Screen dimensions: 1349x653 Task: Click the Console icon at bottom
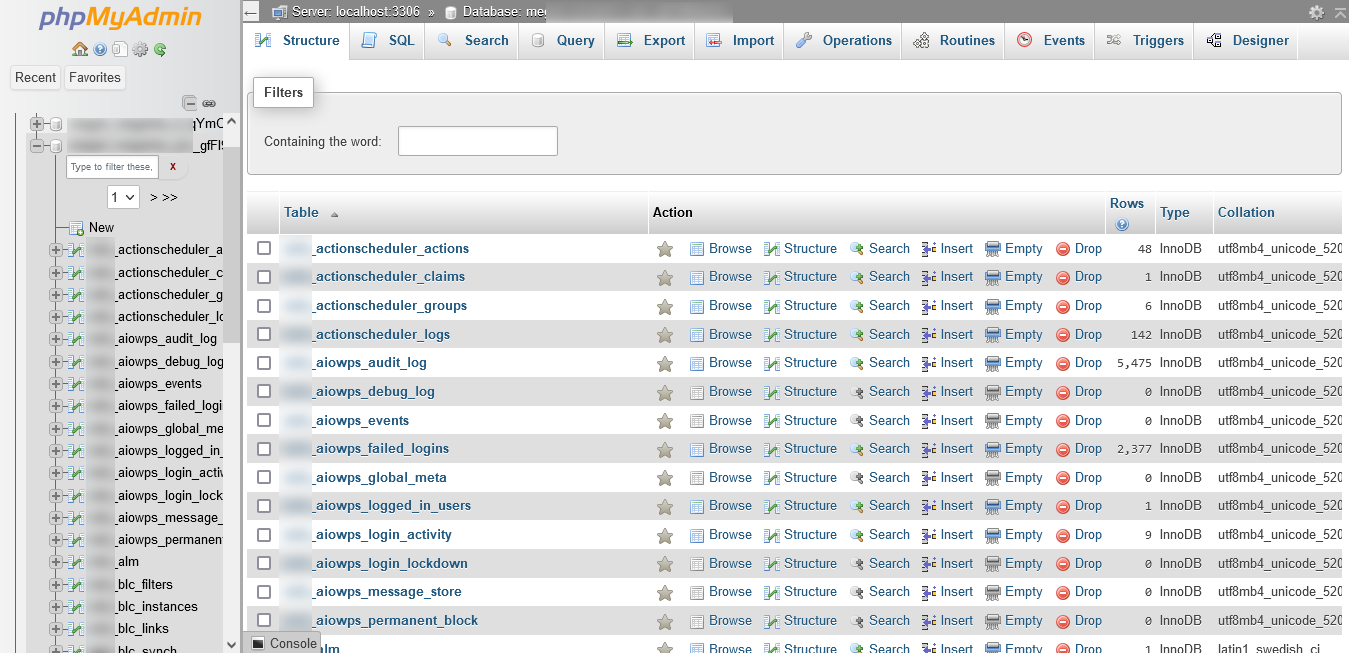(x=258, y=643)
